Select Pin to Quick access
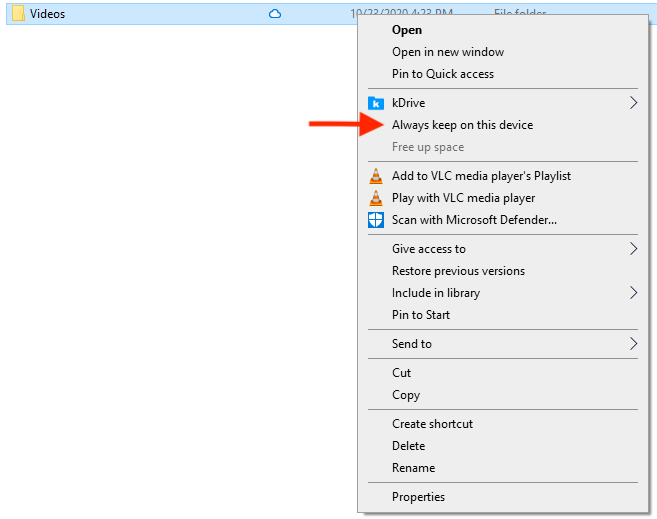Viewport: 657px width, 519px height. click(x=443, y=74)
